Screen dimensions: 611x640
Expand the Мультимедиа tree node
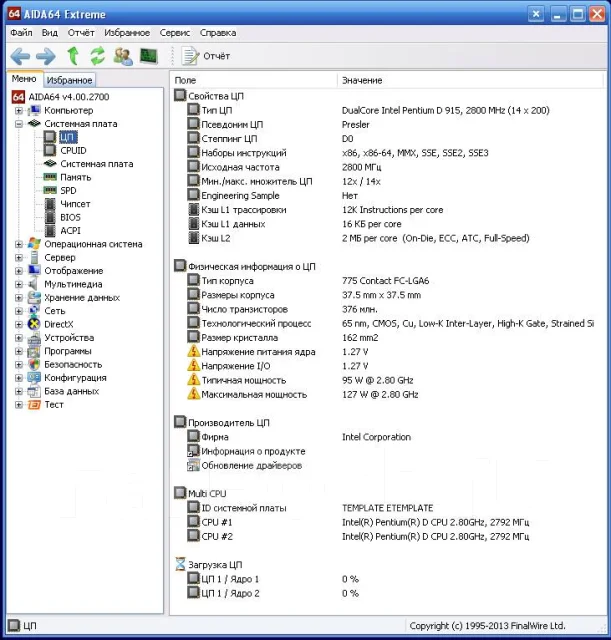point(19,284)
